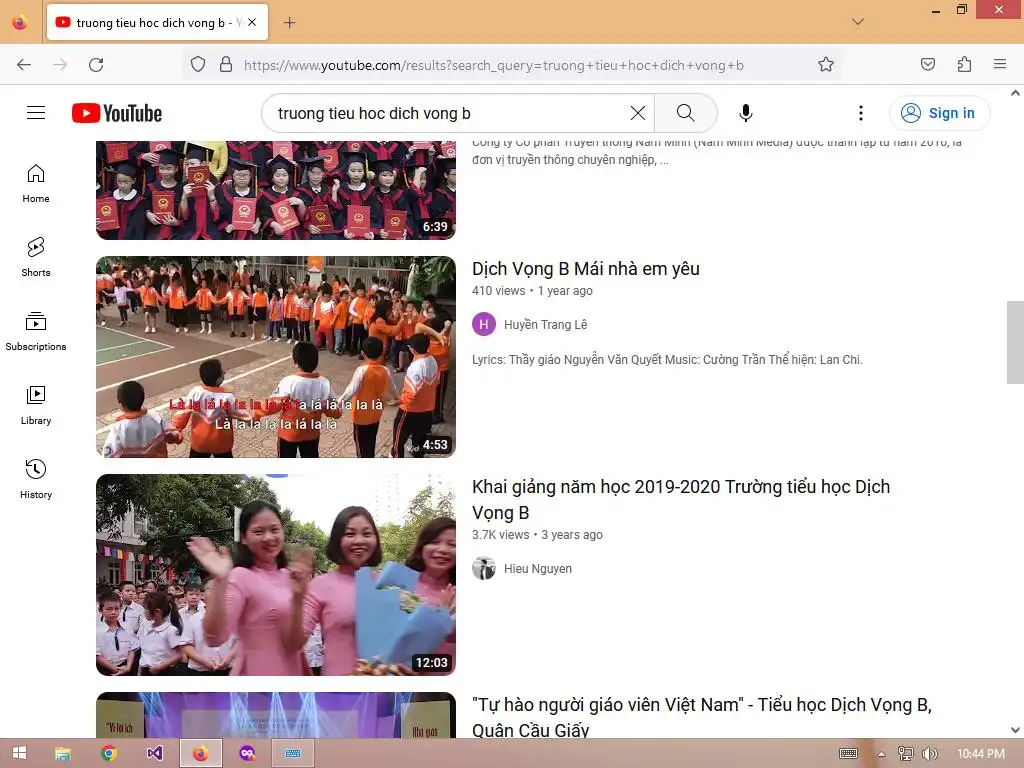Visit the Huyền Trang Lê channel name
Viewport: 1024px width, 768px height.
pyautogui.click(x=545, y=325)
